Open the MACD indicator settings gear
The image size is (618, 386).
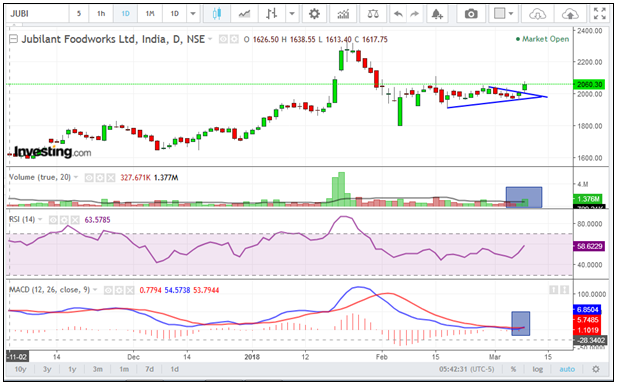pyautogui.click(x=119, y=290)
